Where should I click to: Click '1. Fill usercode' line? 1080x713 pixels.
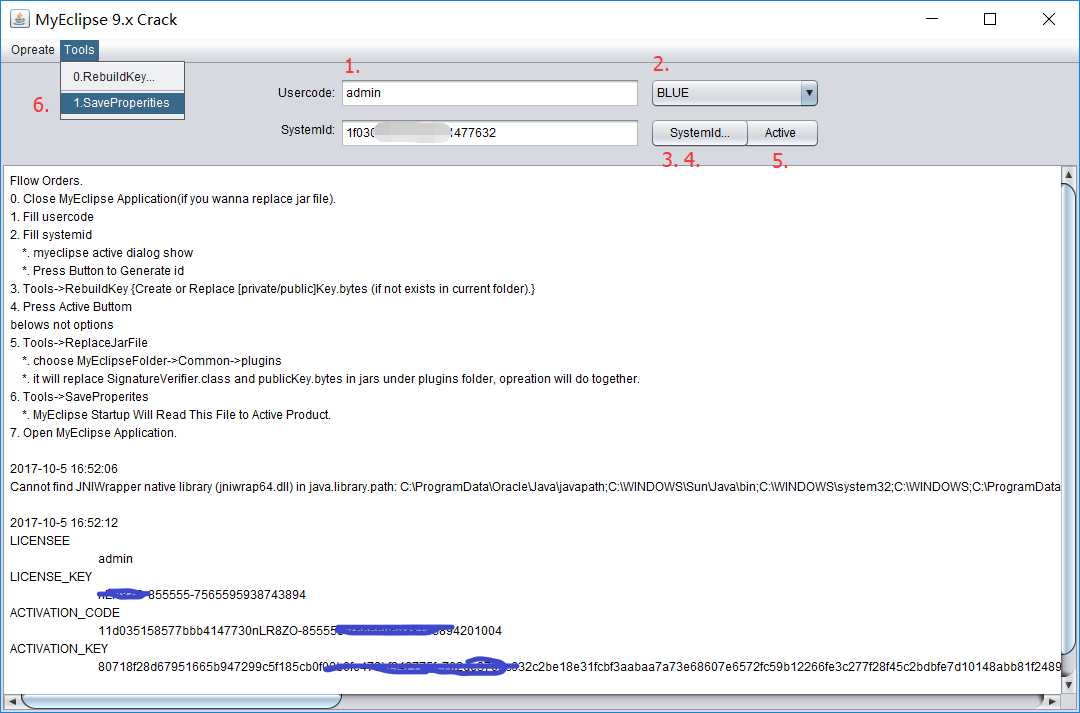(52, 216)
